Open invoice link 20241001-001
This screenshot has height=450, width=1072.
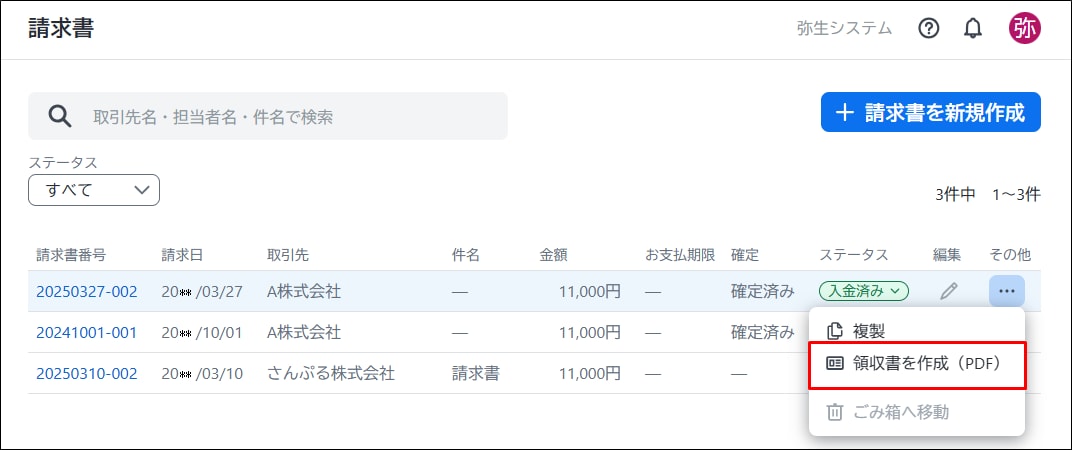pyautogui.click(x=86, y=333)
